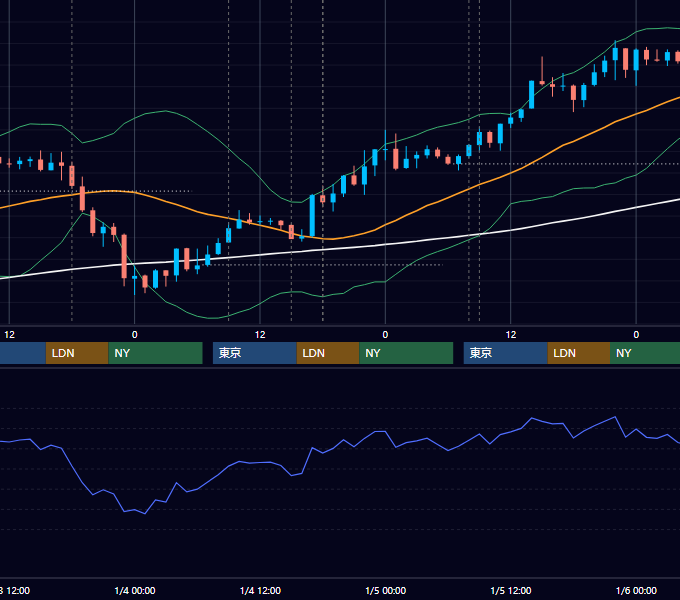This screenshot has height=600, width=680.
Task: Click the "1/6 00:00" date label
Action: (x=636, y=590)
